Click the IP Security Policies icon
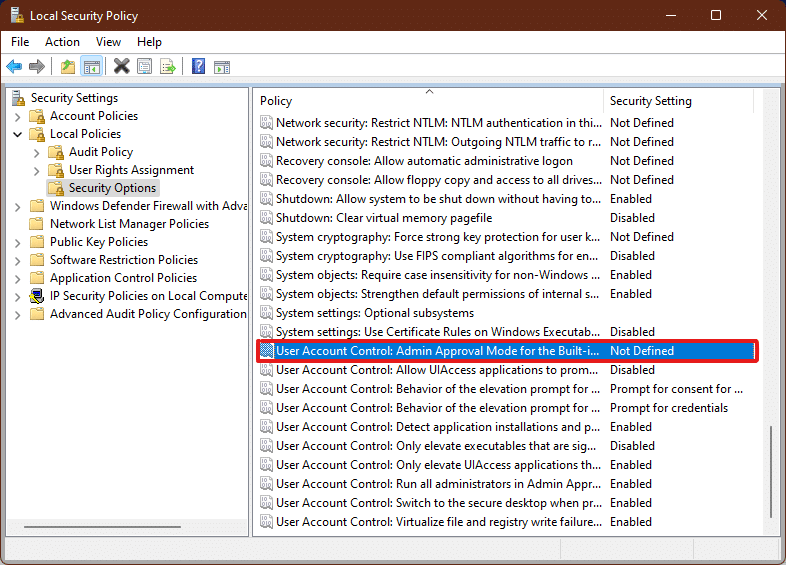 tap(37, 296)
